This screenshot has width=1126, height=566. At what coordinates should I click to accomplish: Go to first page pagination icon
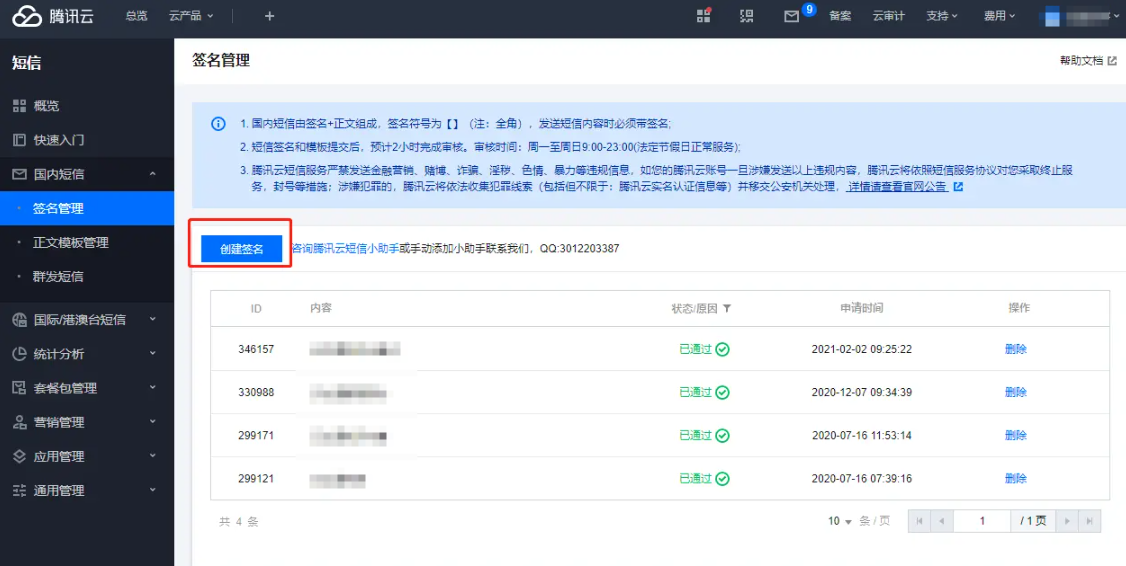click(919, 521)
